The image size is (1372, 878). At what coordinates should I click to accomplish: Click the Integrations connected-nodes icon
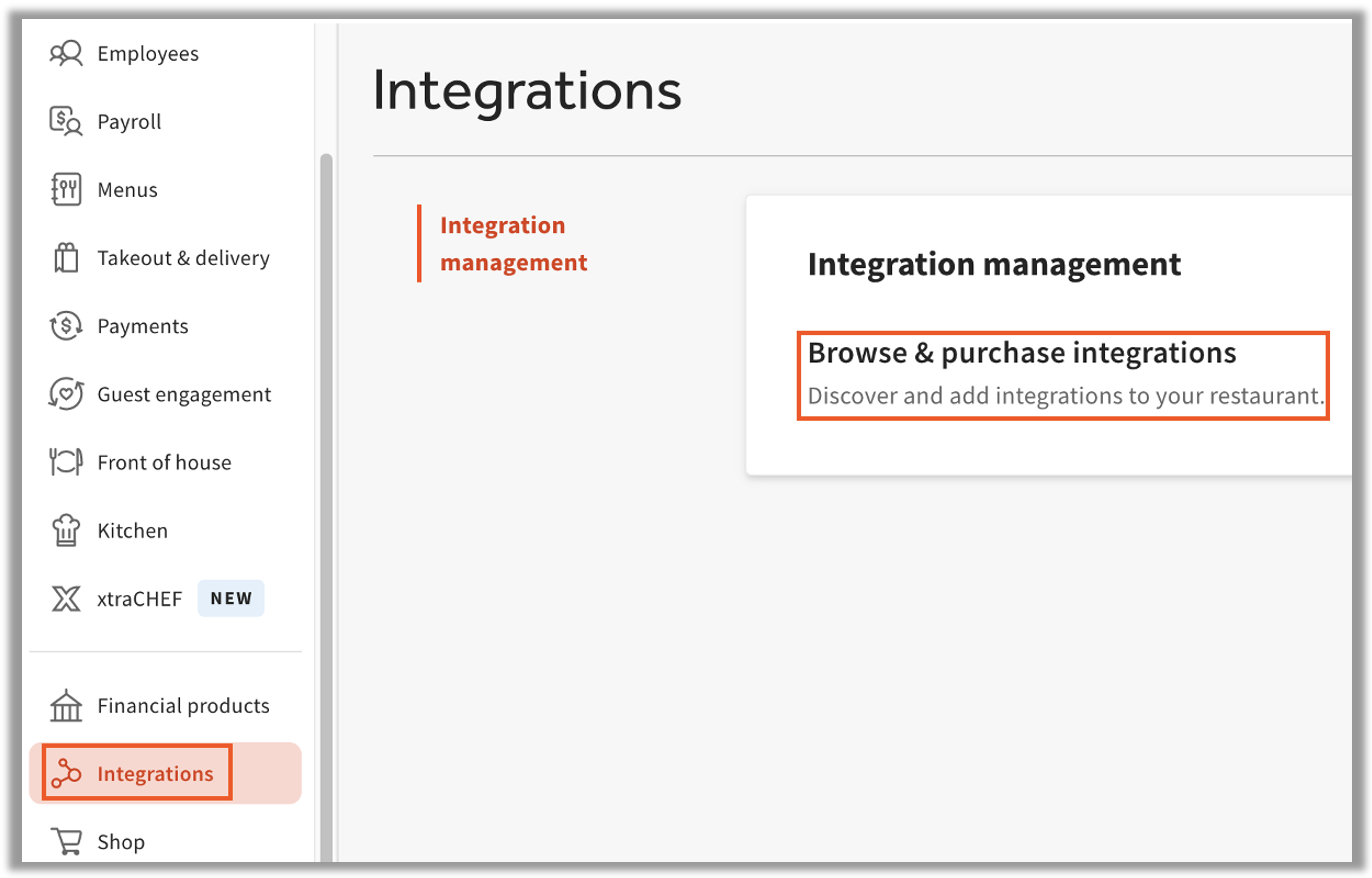tap(65, 774)
